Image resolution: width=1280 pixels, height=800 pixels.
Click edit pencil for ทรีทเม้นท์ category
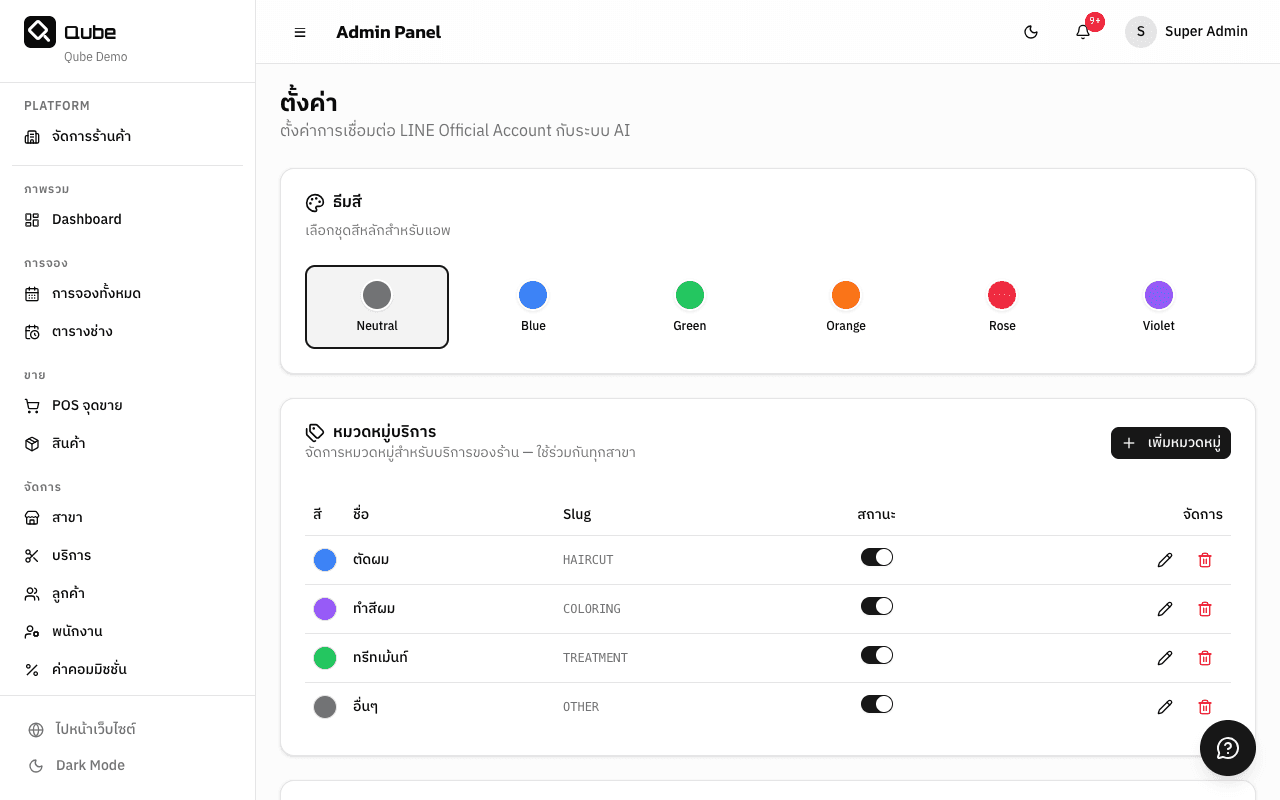point(1164,658)
